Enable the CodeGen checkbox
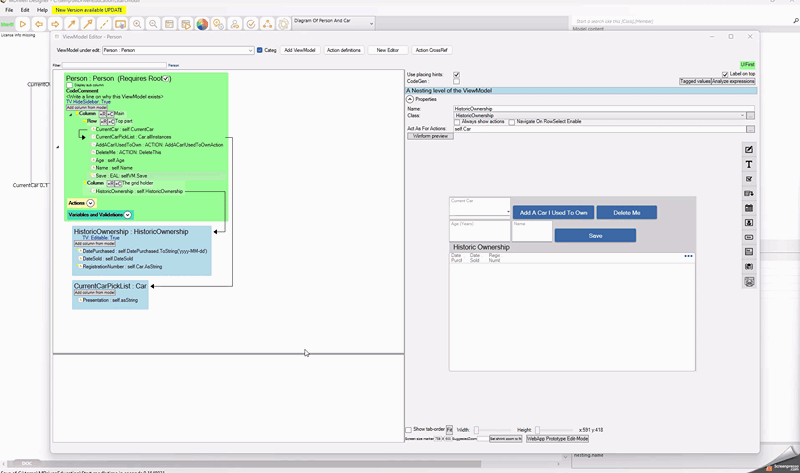800x473 pixels. click(457, 81)
